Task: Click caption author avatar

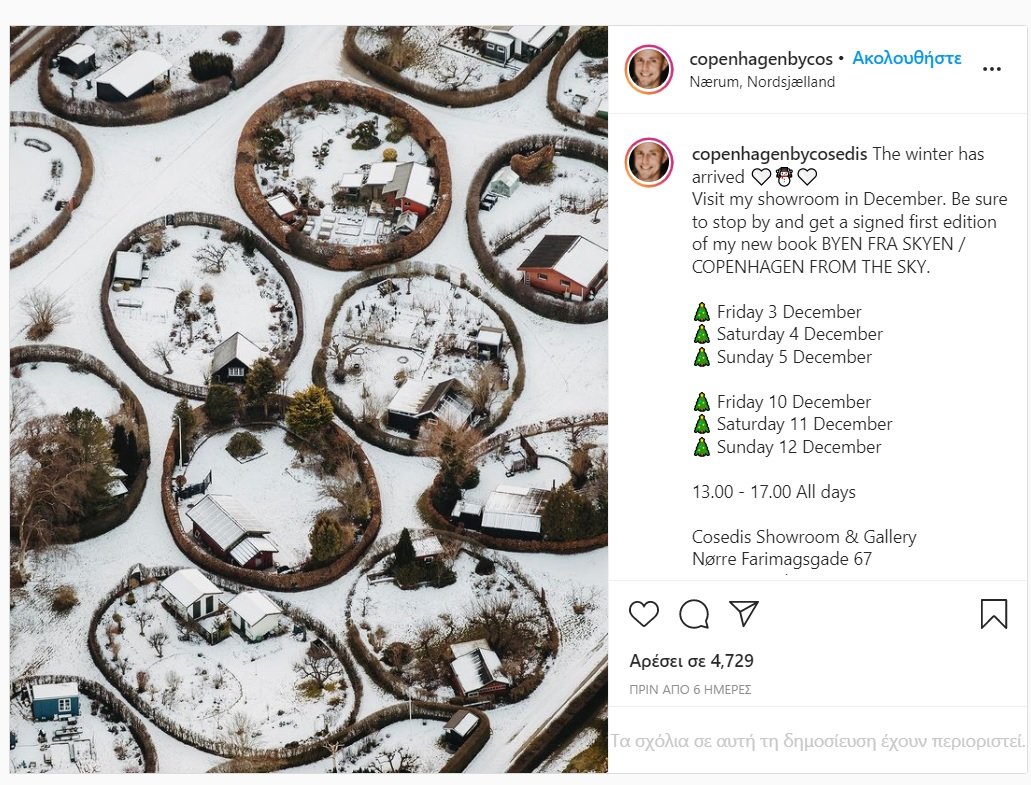Action: click(649, 163)
